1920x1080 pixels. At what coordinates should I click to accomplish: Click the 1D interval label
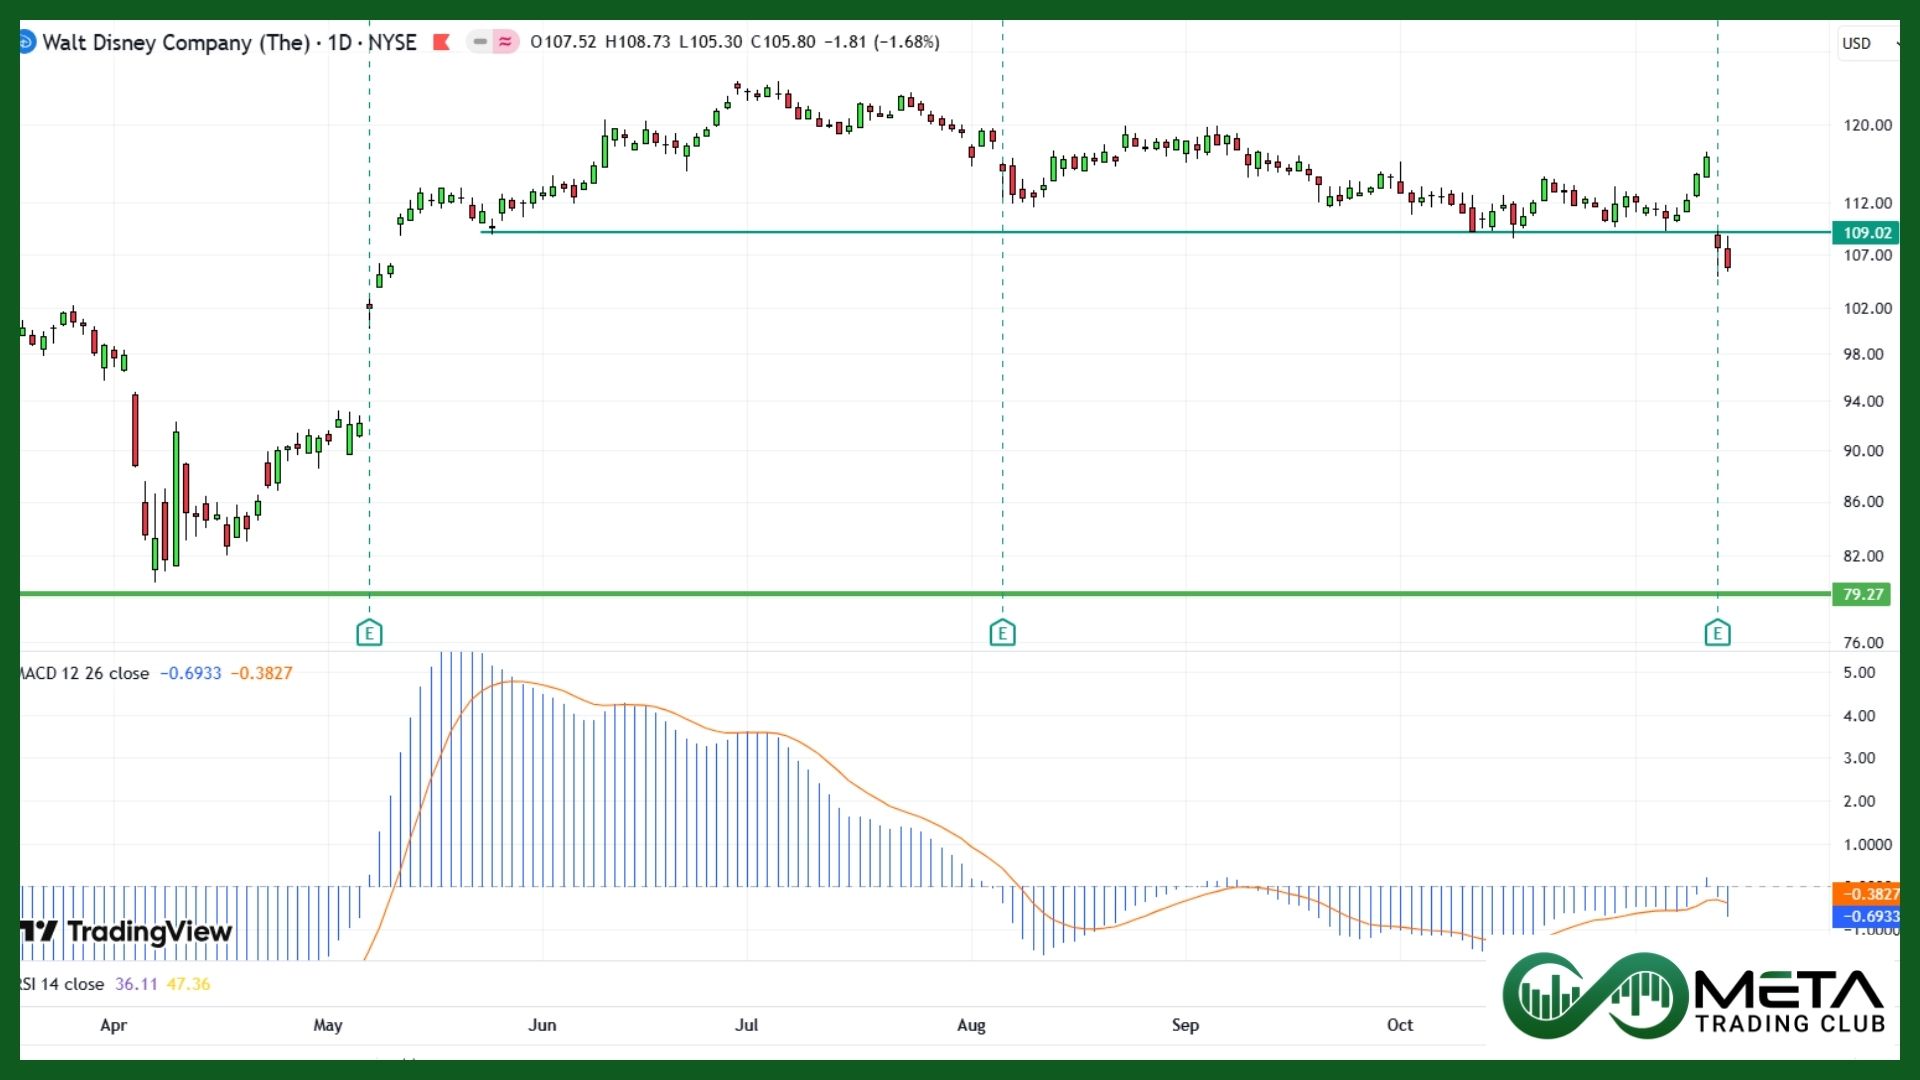tap(340, 42)
